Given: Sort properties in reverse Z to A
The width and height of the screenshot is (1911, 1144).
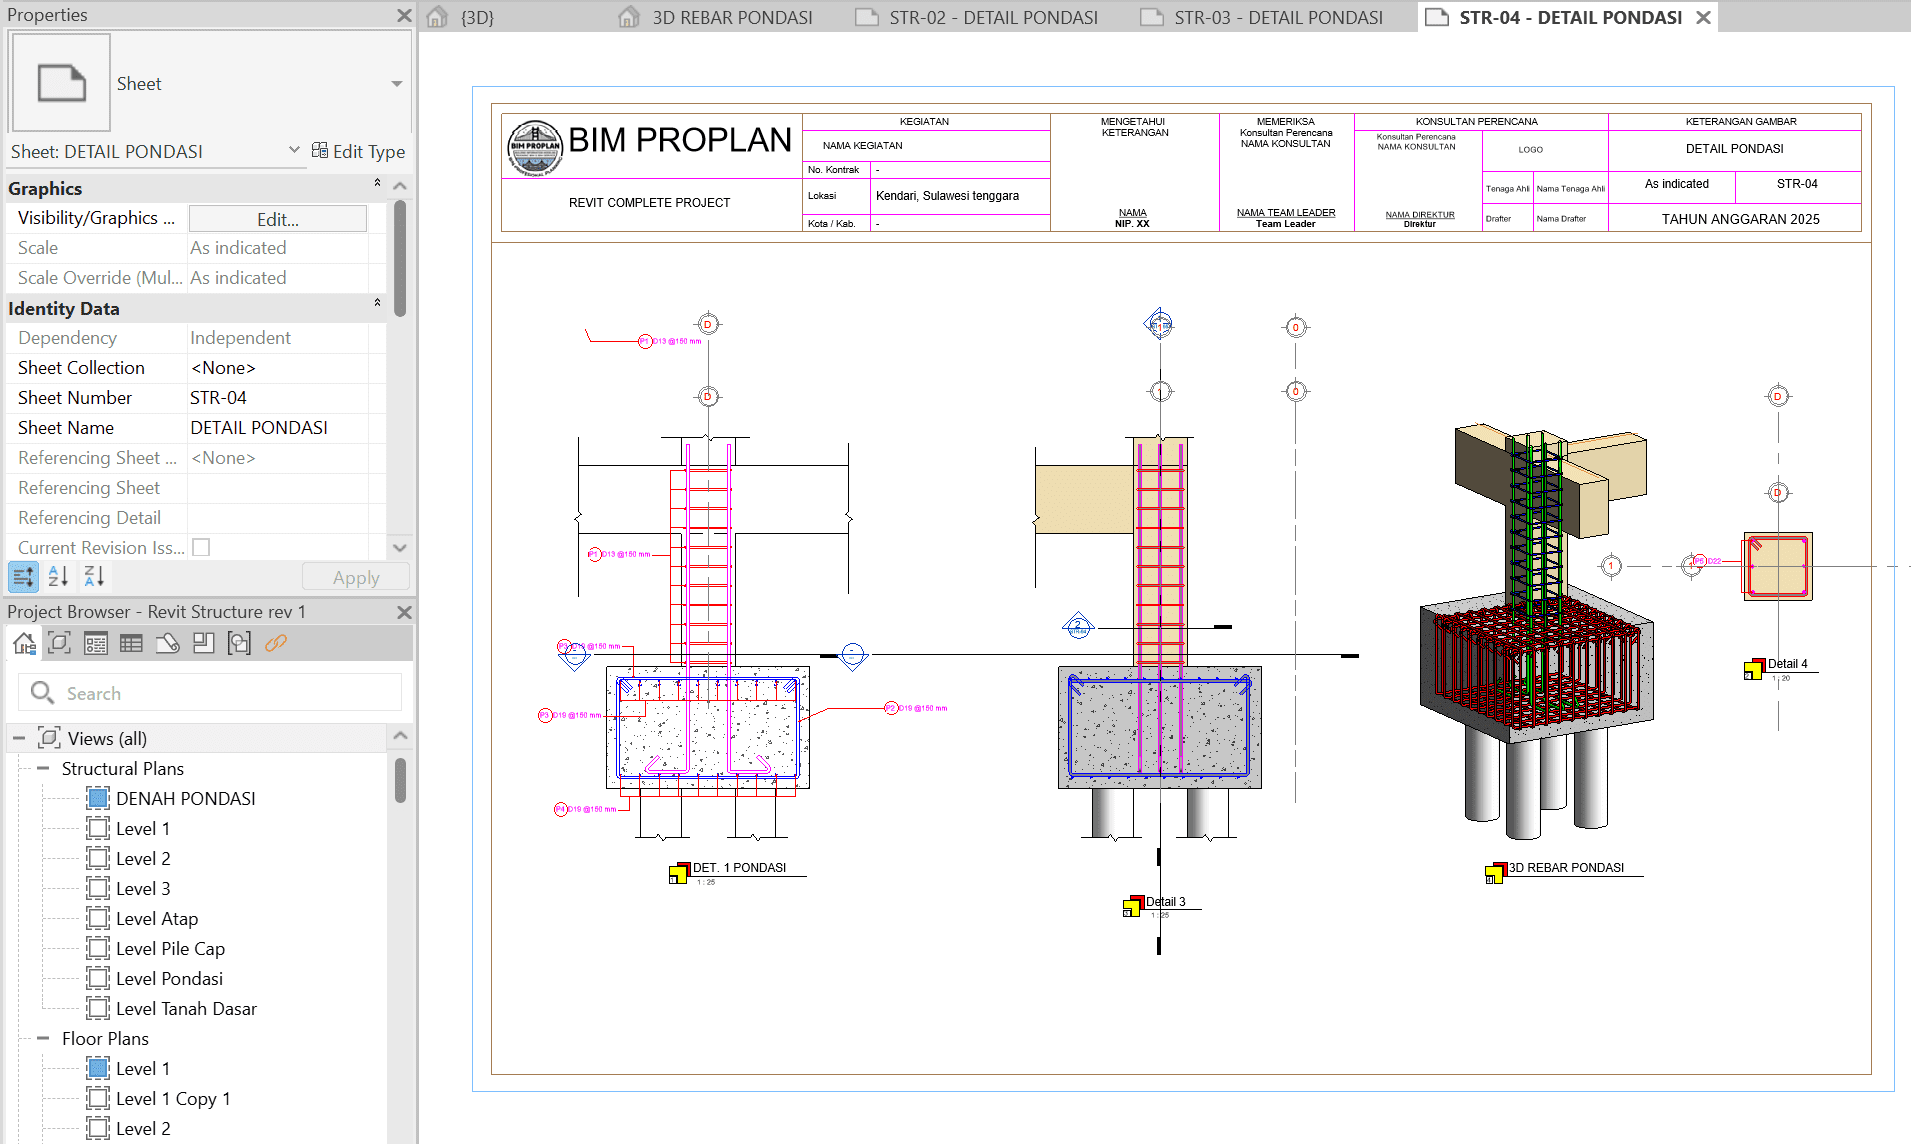Looking at the screenshot, I should [94, 576].
